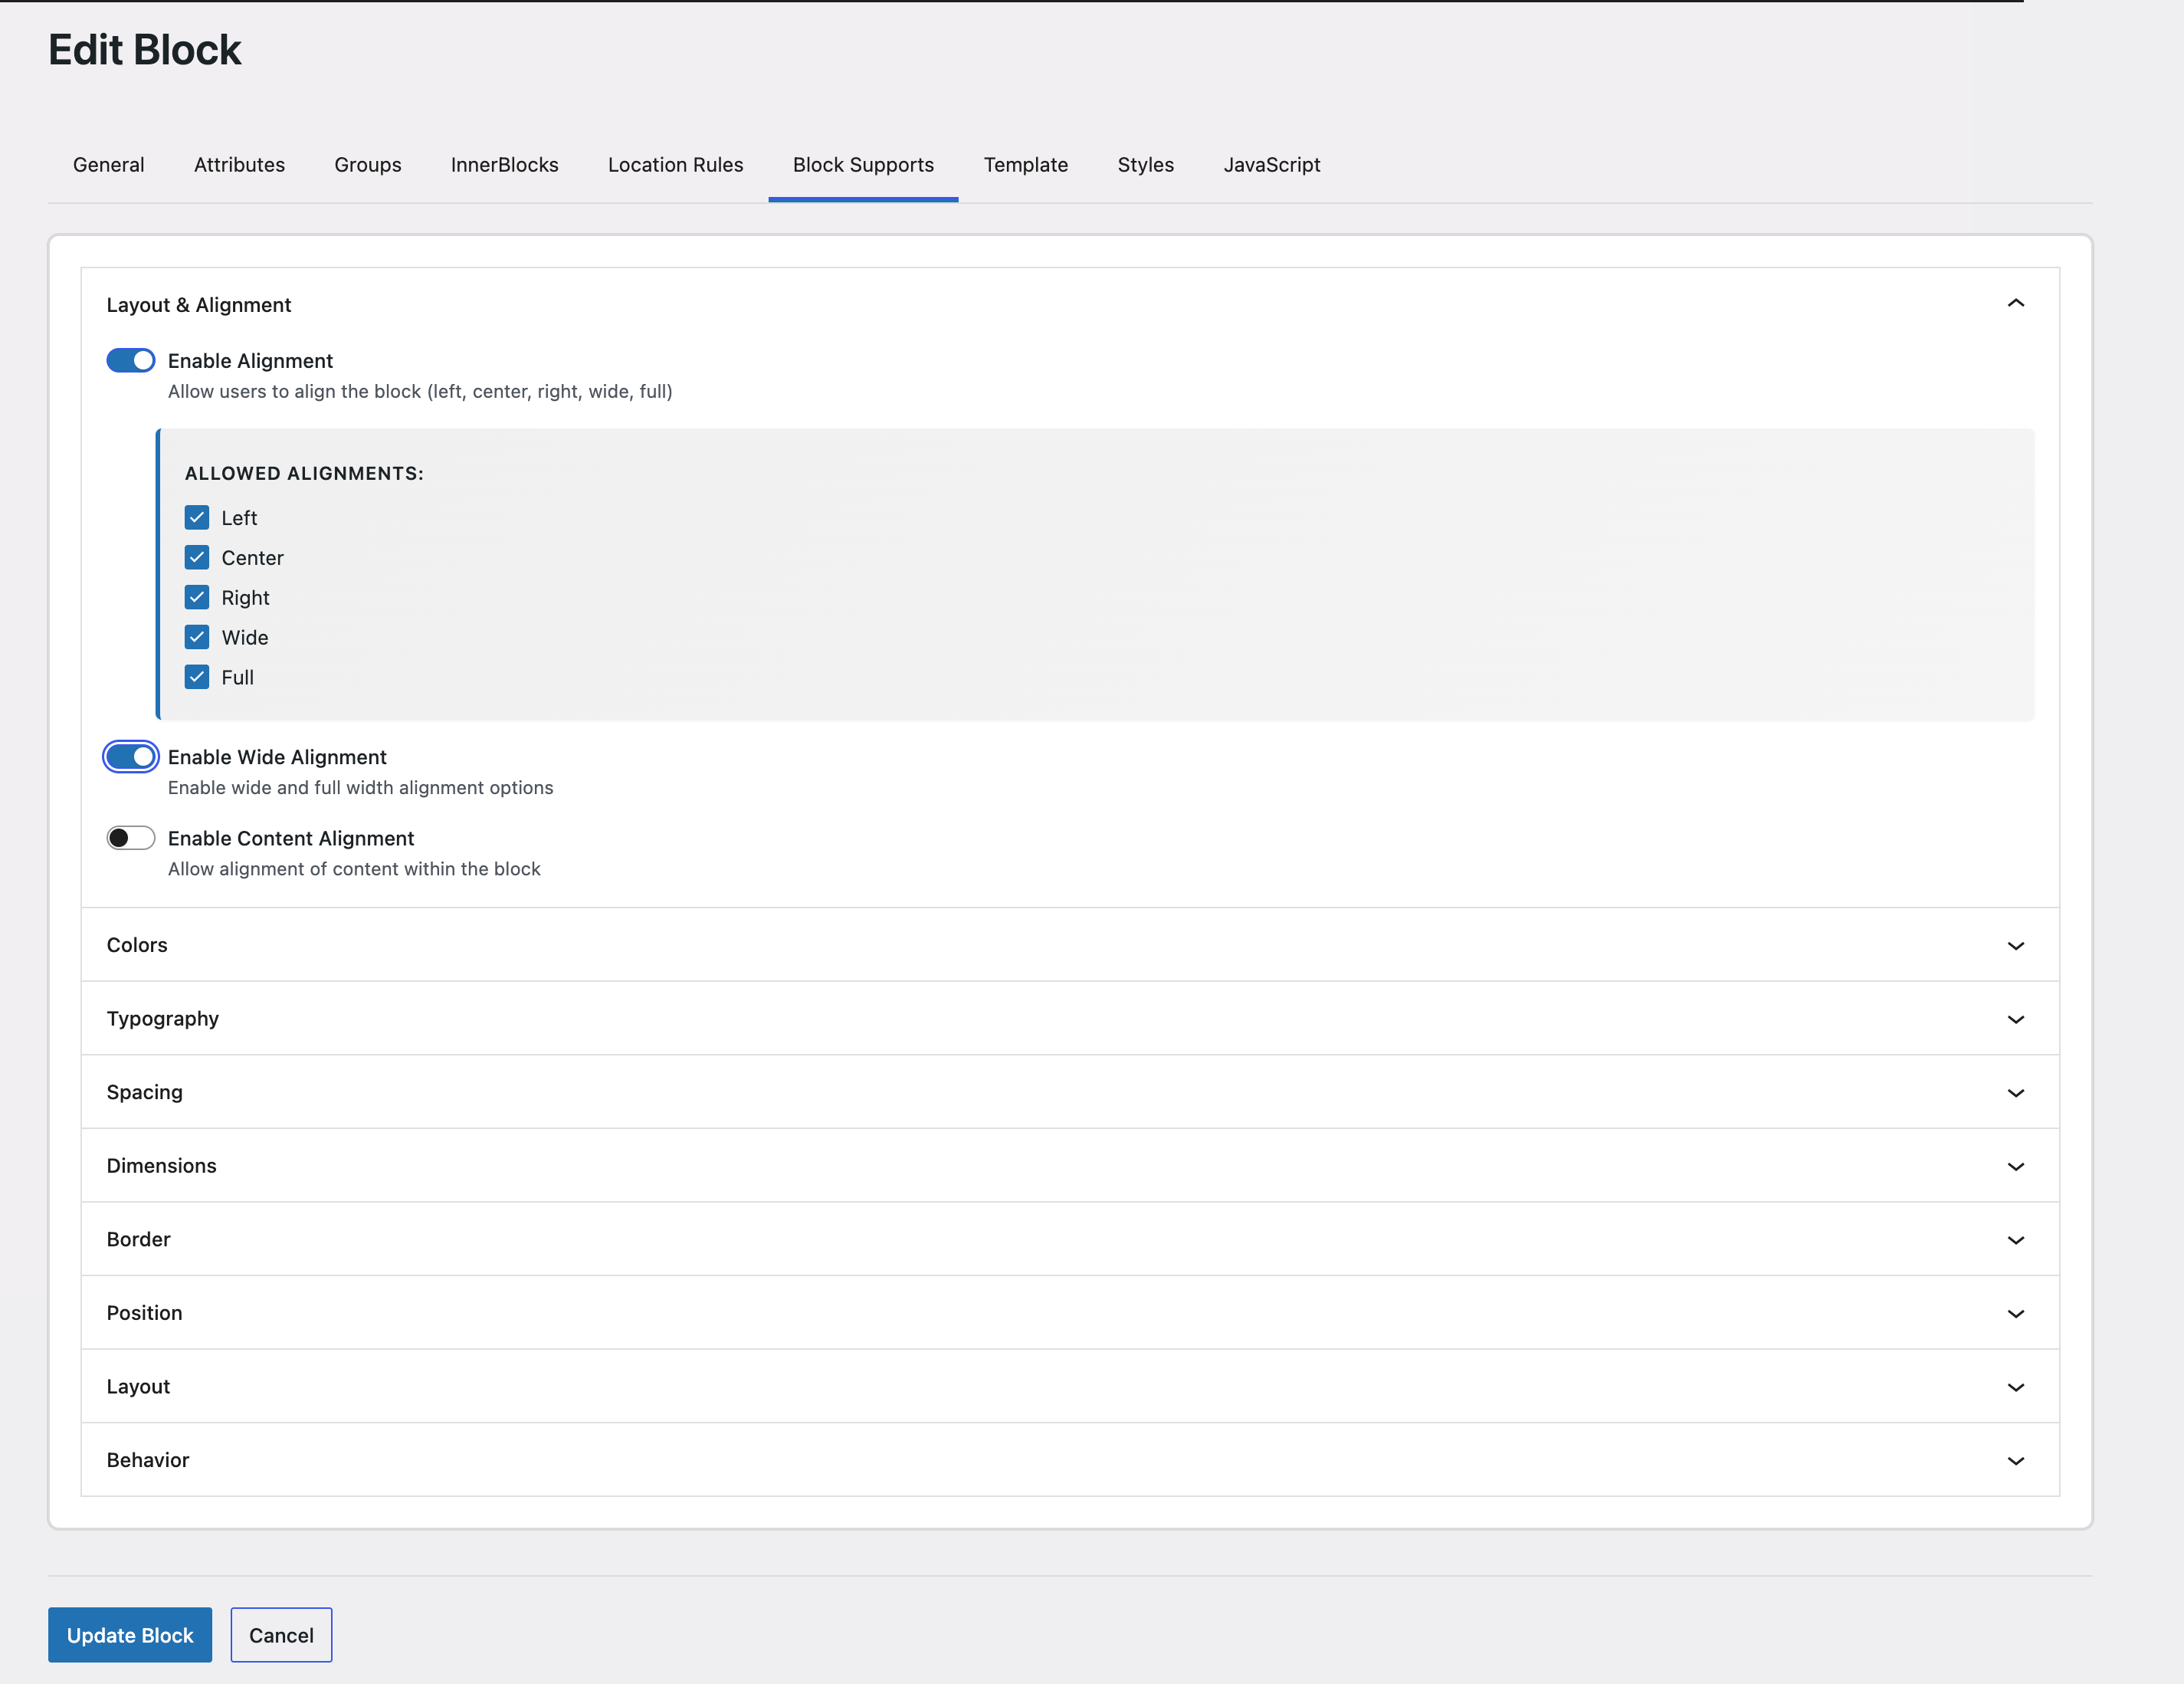Expand the Layout section

tap(1070, 1387)
